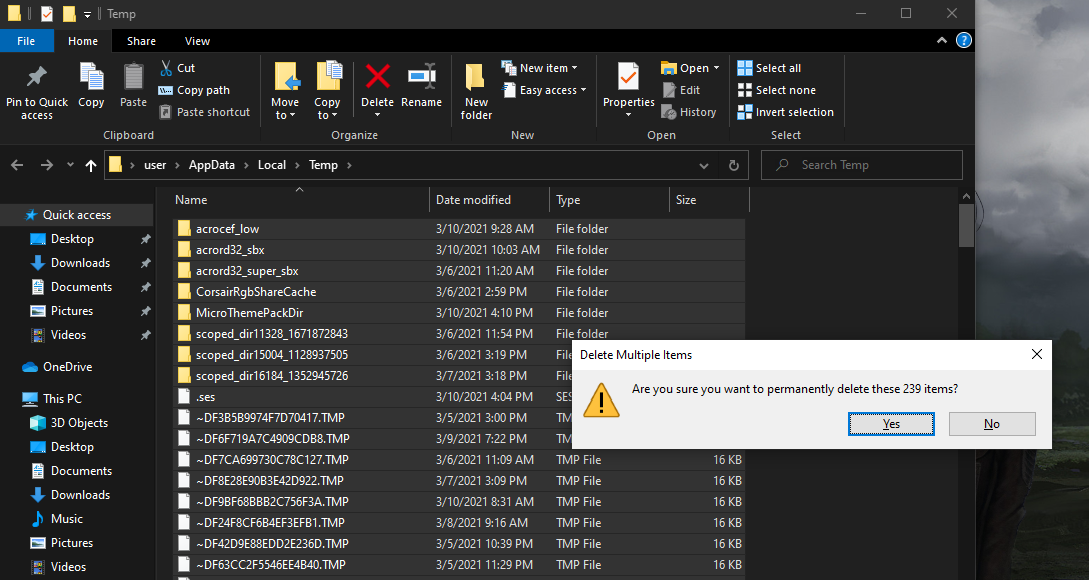Collapse the ribbon with the chevron
The width and height of the screenshot is (1089, 580).
[941, 41]
